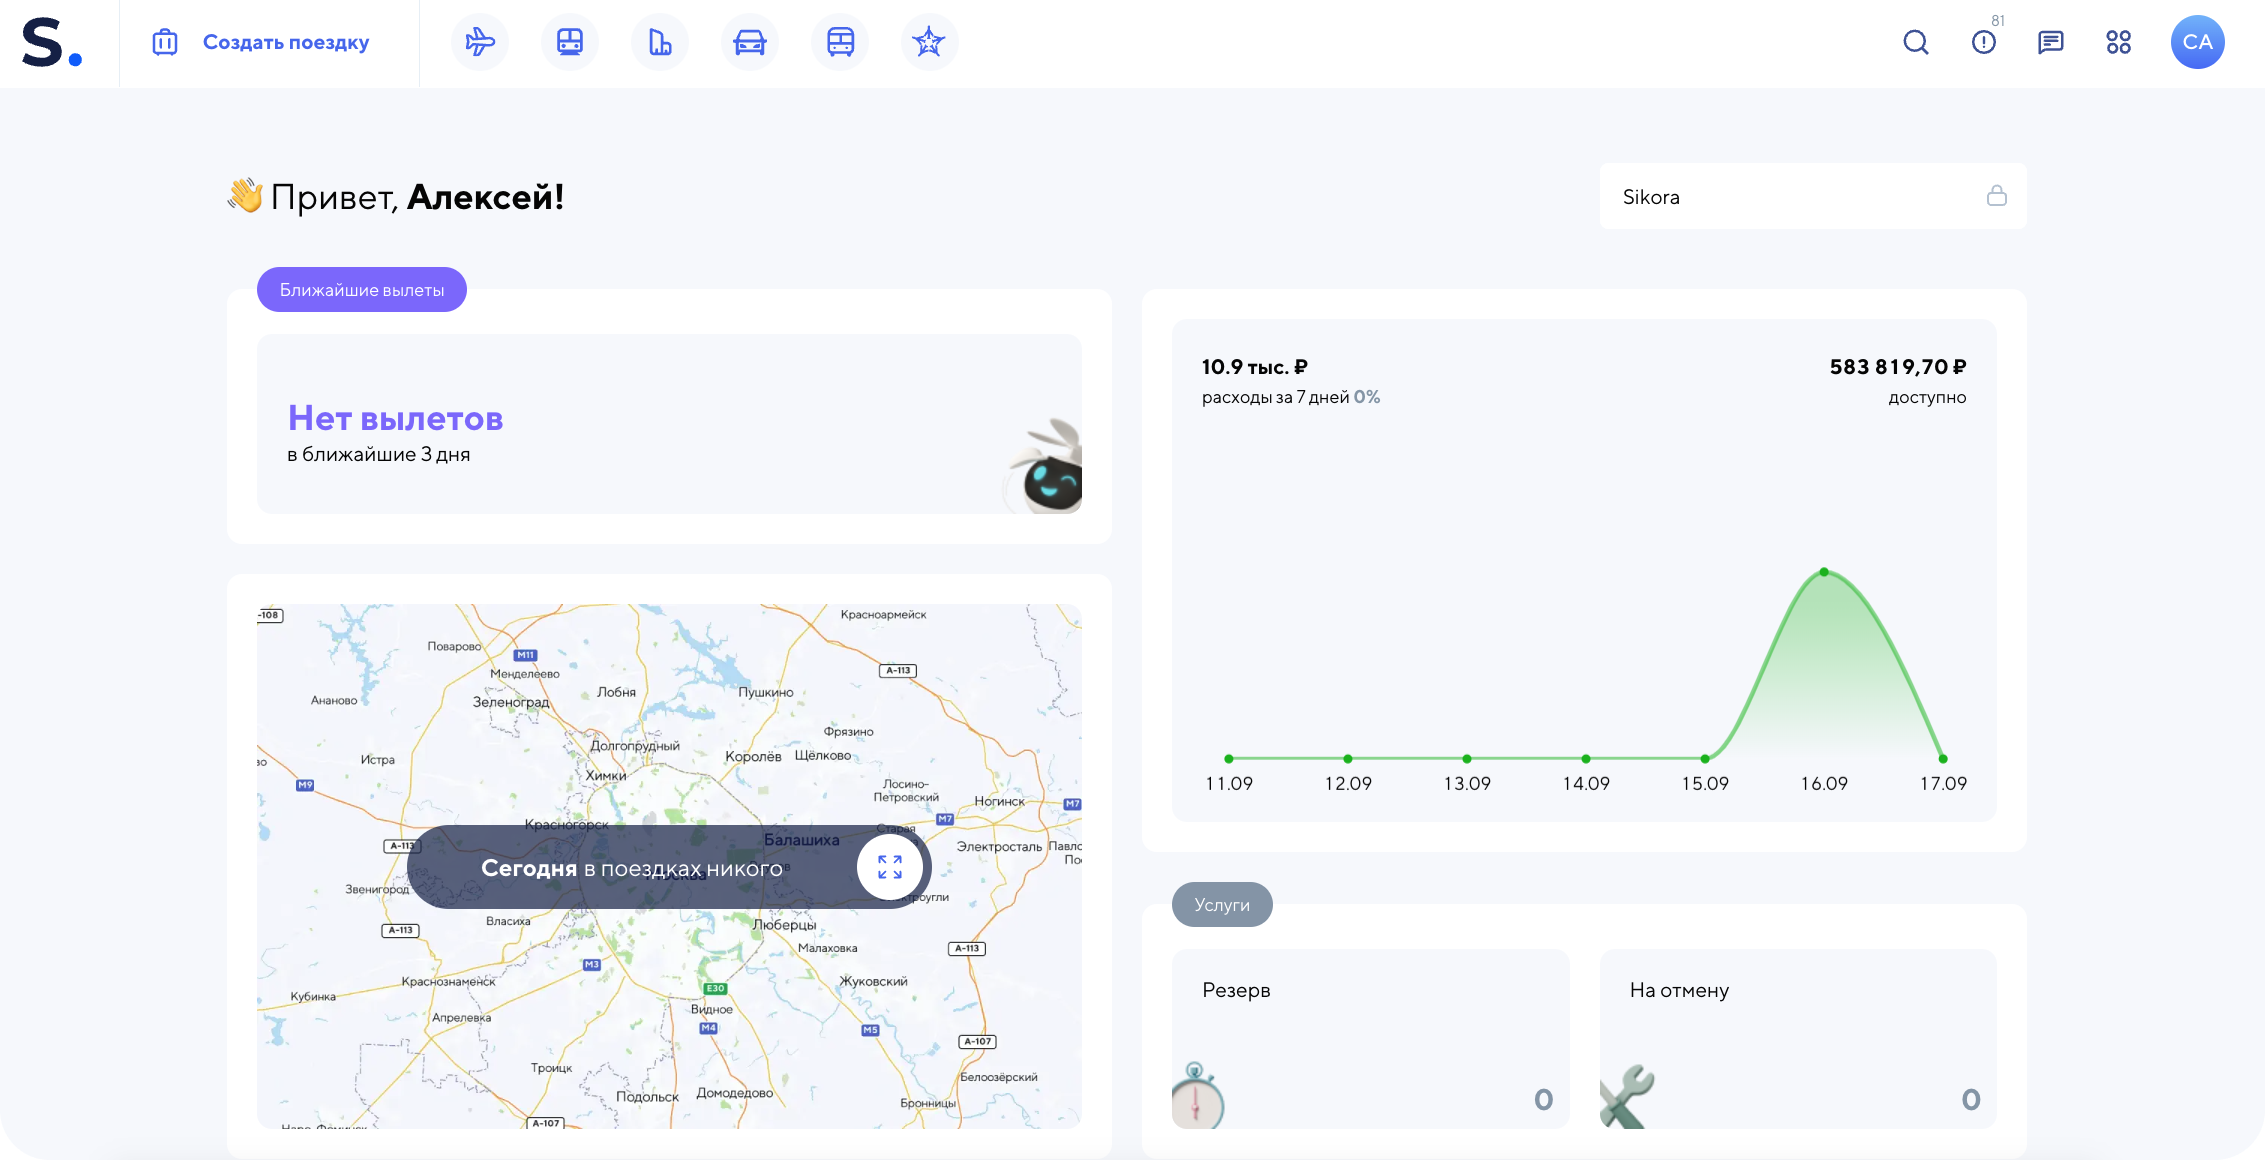Viewport: 2265px width, 1160px height.
Task: Expand the map fullscreen button
Action: tap(889, 867)
